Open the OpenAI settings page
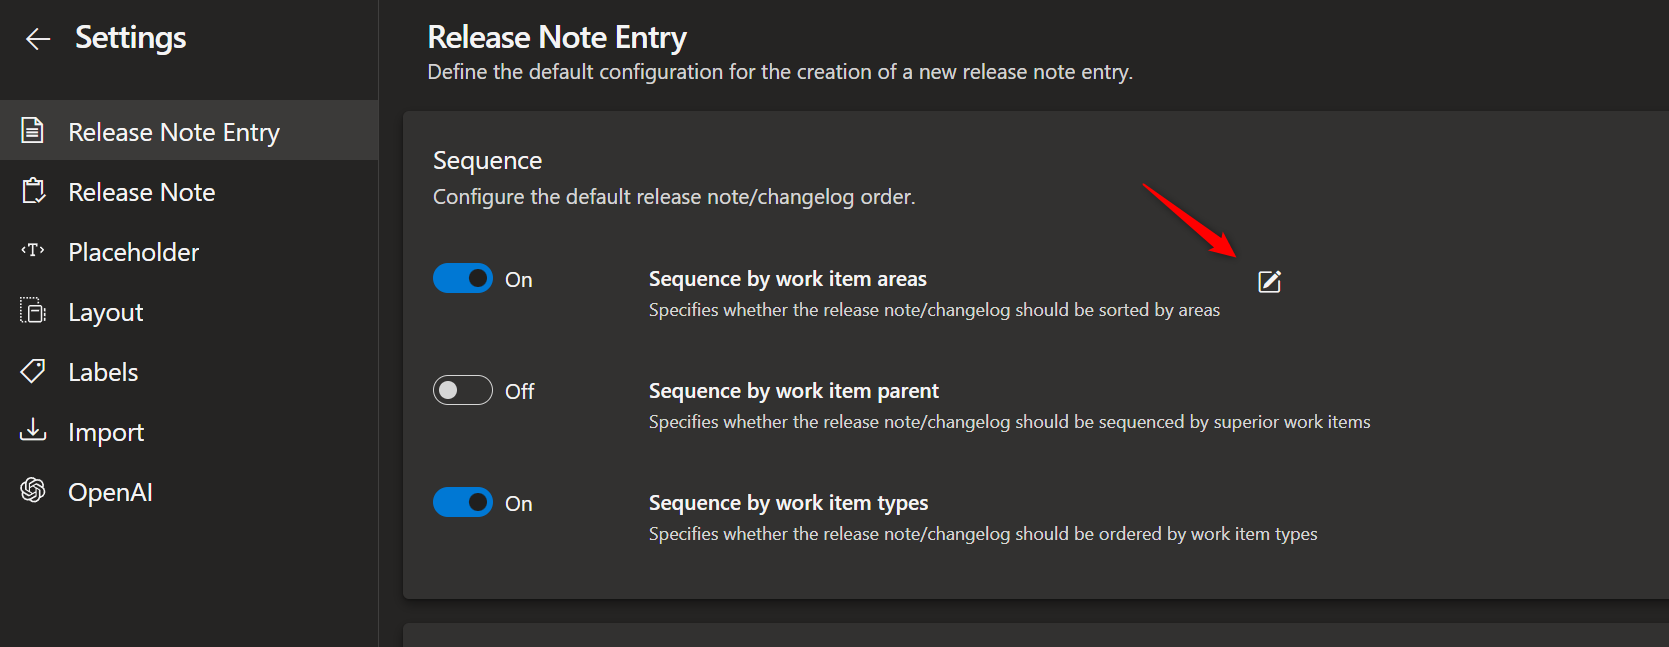 click(x=110, y=492)
